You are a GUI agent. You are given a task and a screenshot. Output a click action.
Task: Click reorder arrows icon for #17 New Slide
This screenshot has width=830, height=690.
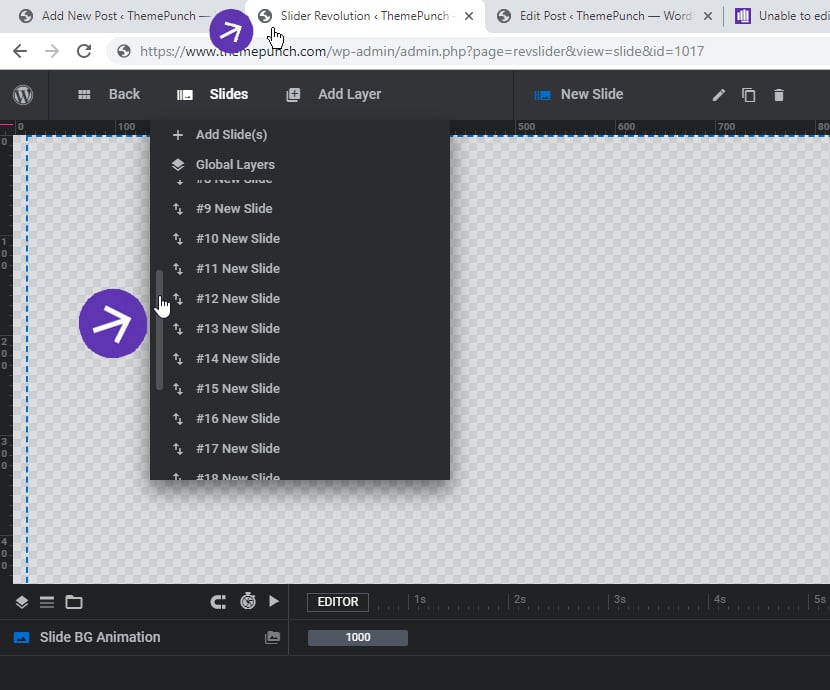point(178,449)
